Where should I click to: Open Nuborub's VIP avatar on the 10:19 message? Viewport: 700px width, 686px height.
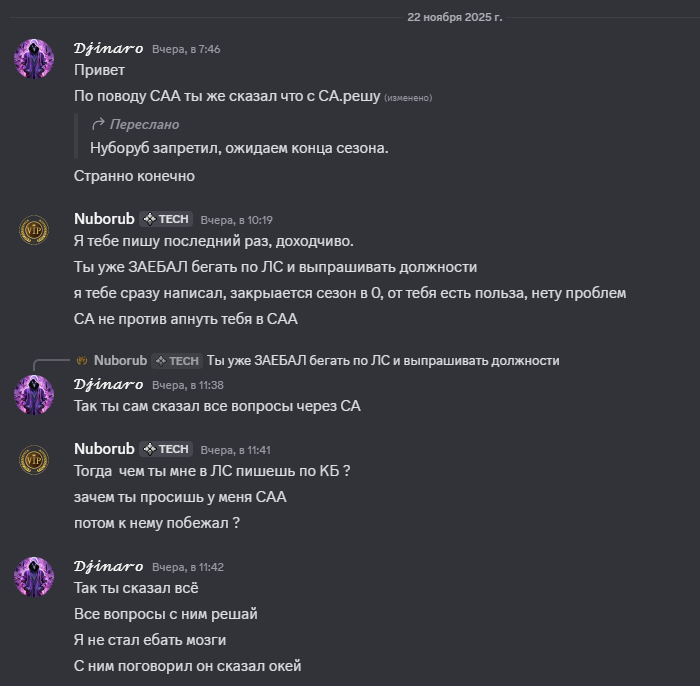point(34,230)
